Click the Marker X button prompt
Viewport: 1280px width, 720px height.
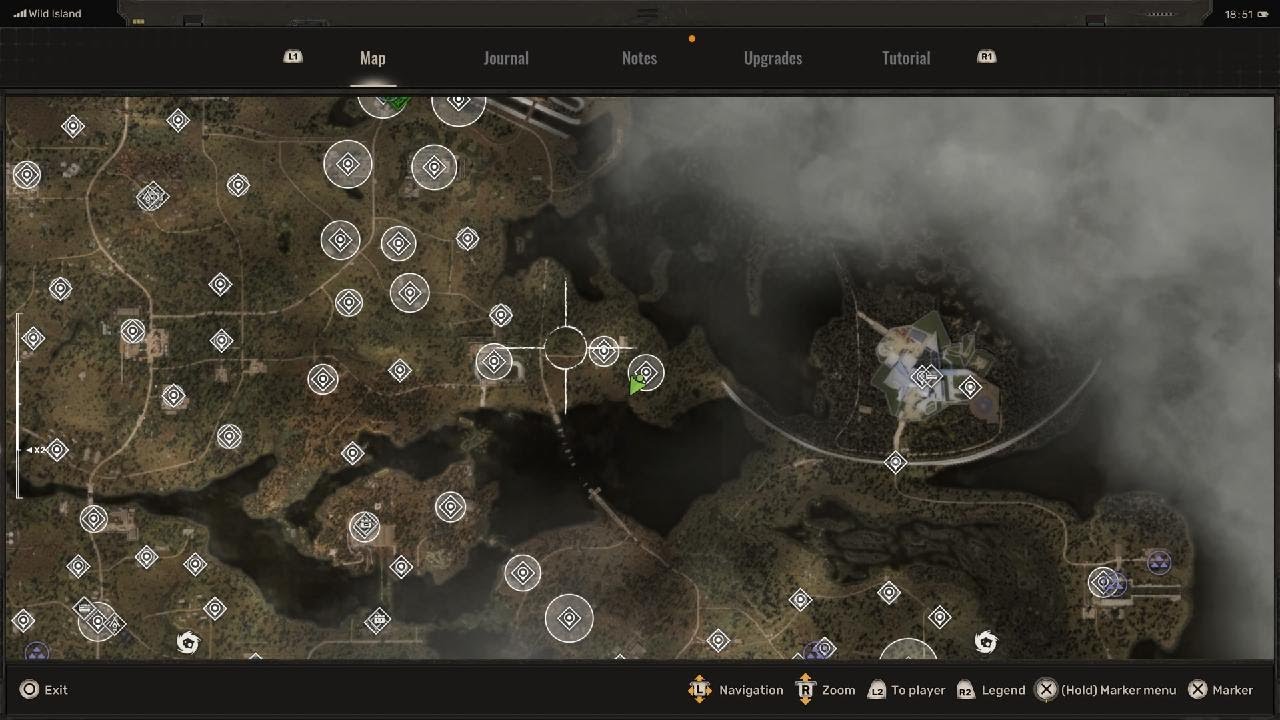pos(1220,690)
